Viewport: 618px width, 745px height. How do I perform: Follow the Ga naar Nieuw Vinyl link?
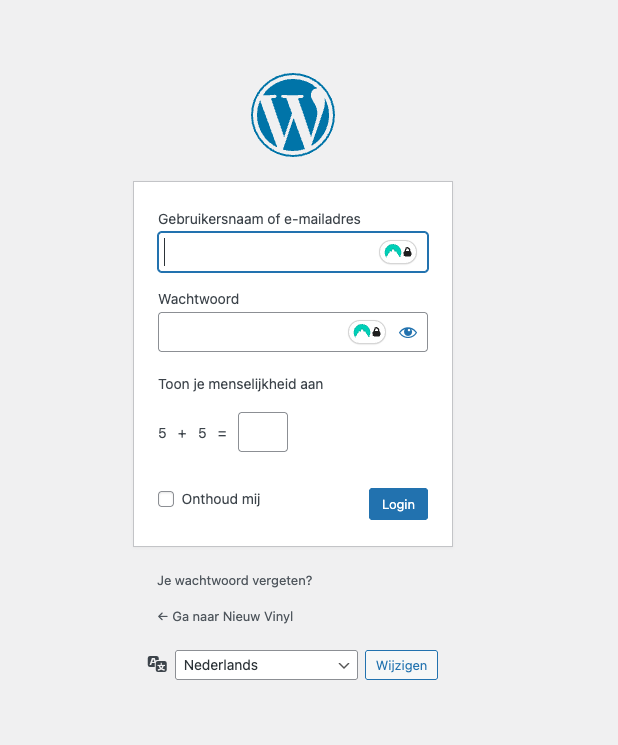tap(225, 616)
